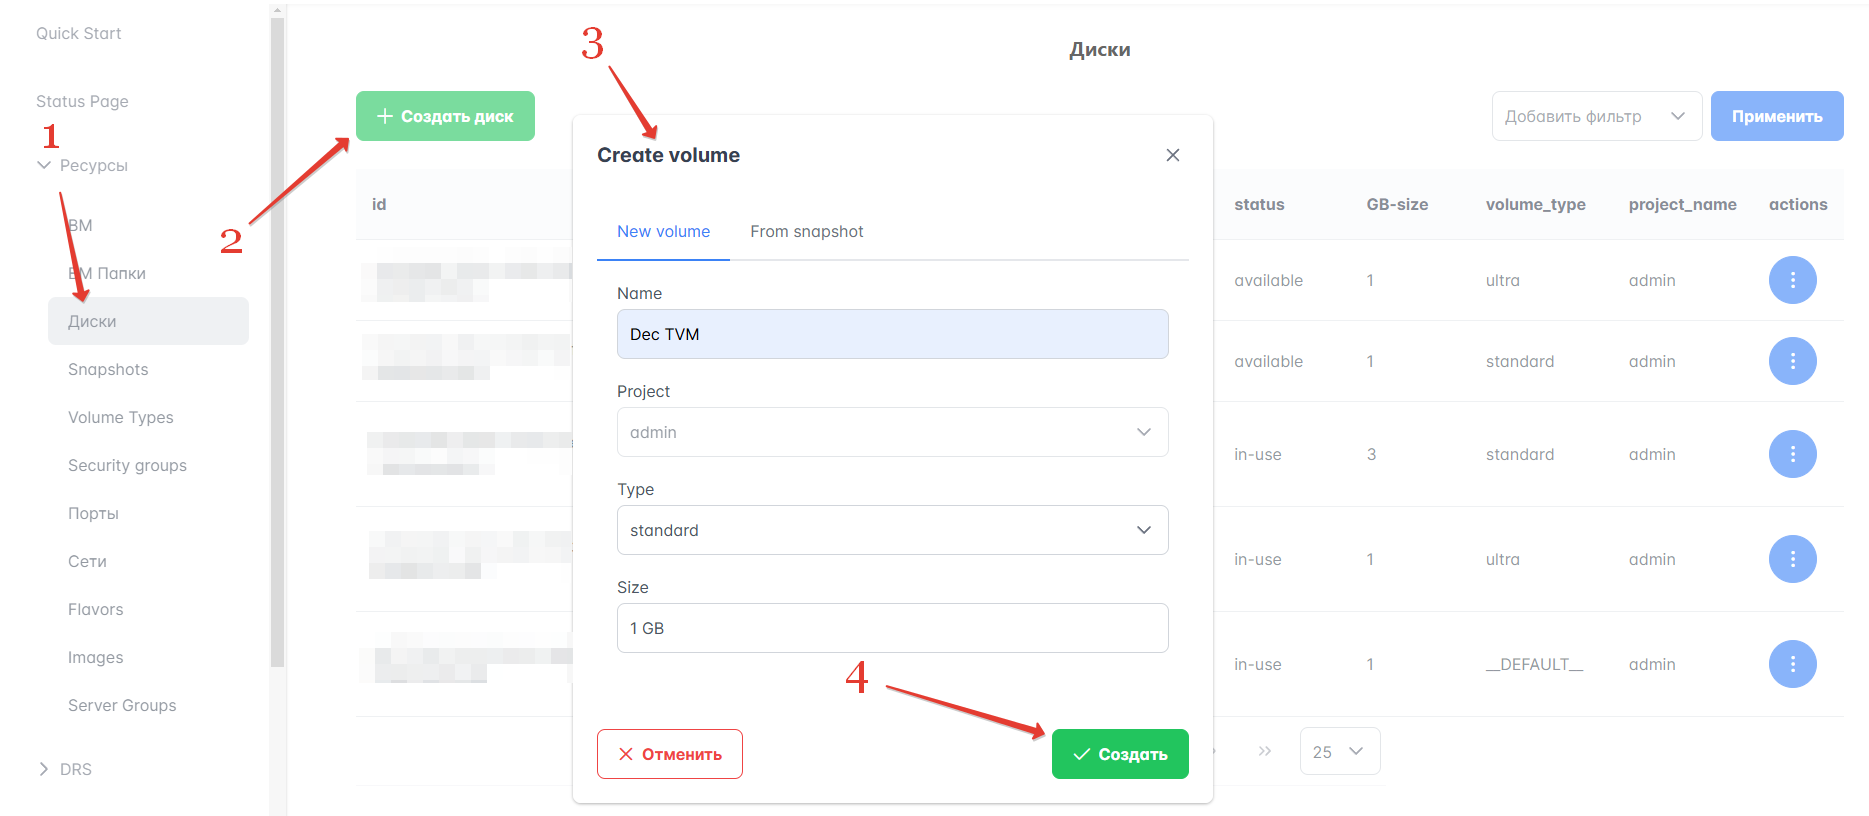Viewport: 1869px width, 816px height.
Task: Open actions menu for first standard volume
Action: pos(1792,361)
